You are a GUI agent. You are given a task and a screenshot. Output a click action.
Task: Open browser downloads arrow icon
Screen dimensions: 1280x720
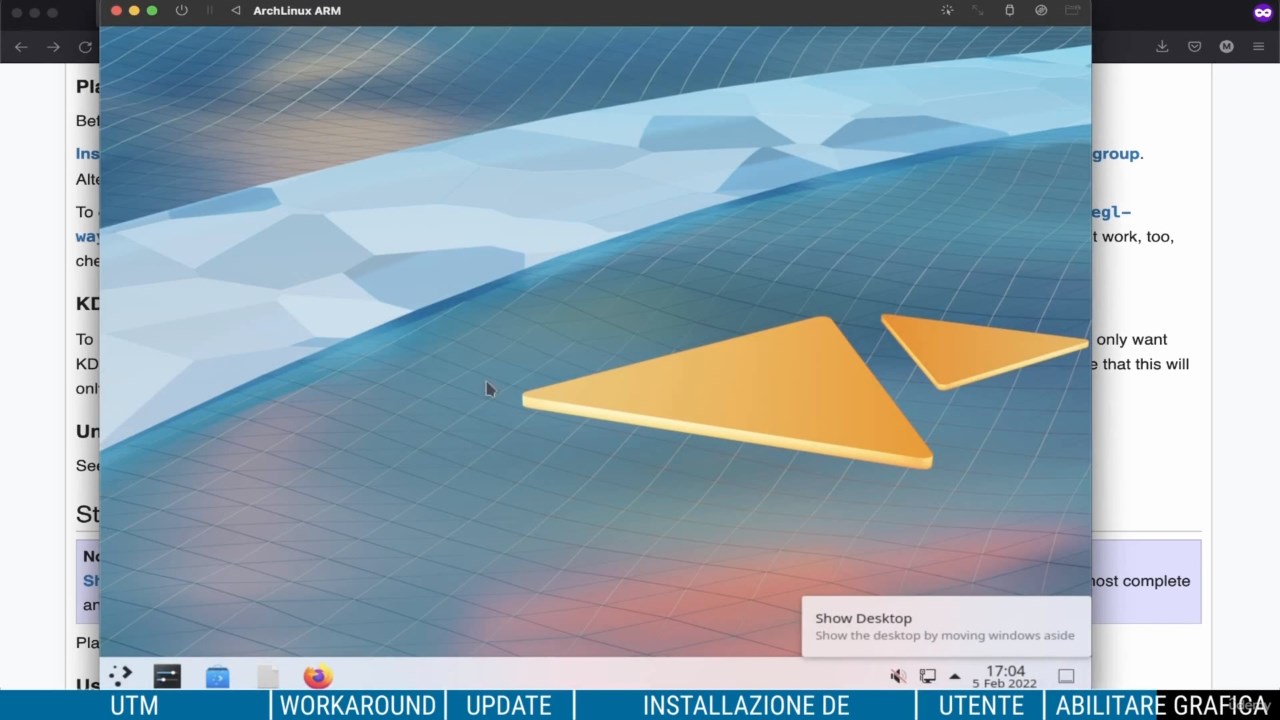[x=1162, y=47]
